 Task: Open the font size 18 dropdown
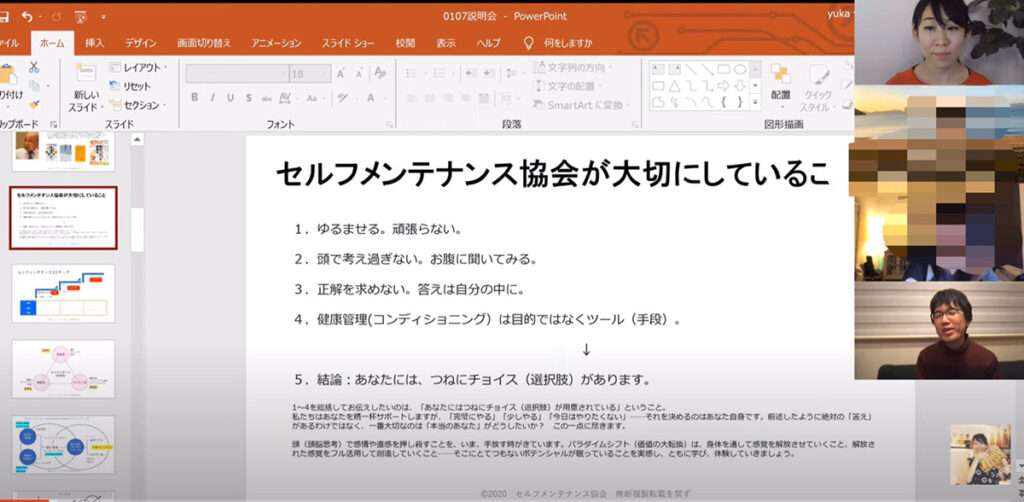310,74
